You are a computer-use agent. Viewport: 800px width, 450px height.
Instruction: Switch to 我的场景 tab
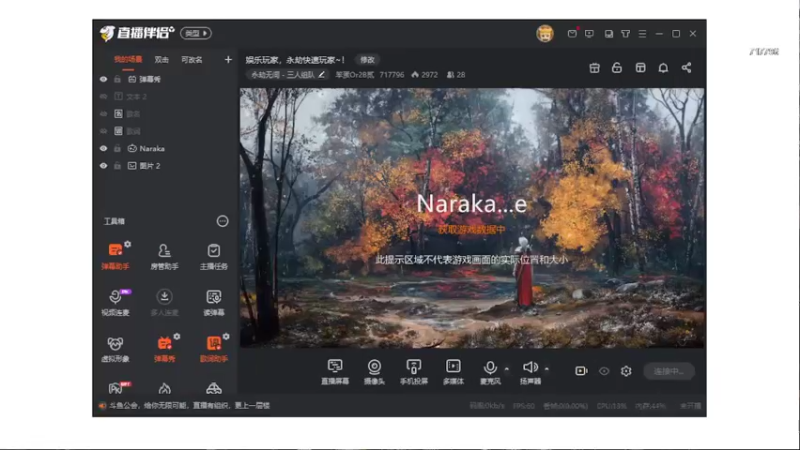point(128,60)
